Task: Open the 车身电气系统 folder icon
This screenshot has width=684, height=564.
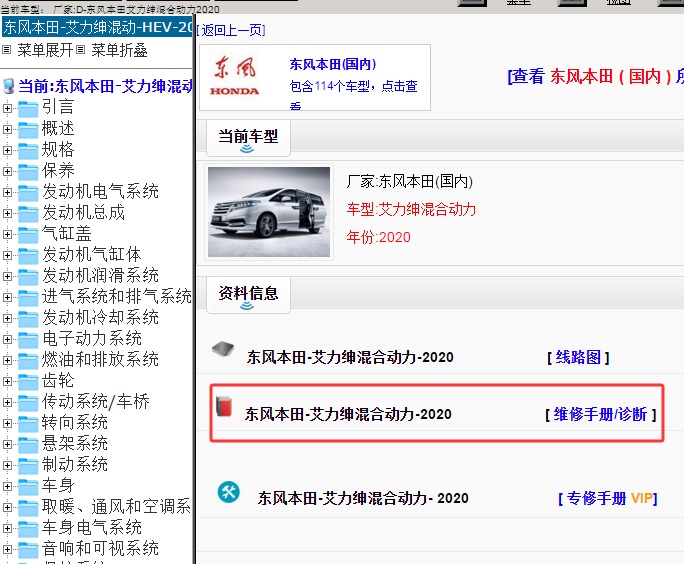Action: tap(28, 529)
